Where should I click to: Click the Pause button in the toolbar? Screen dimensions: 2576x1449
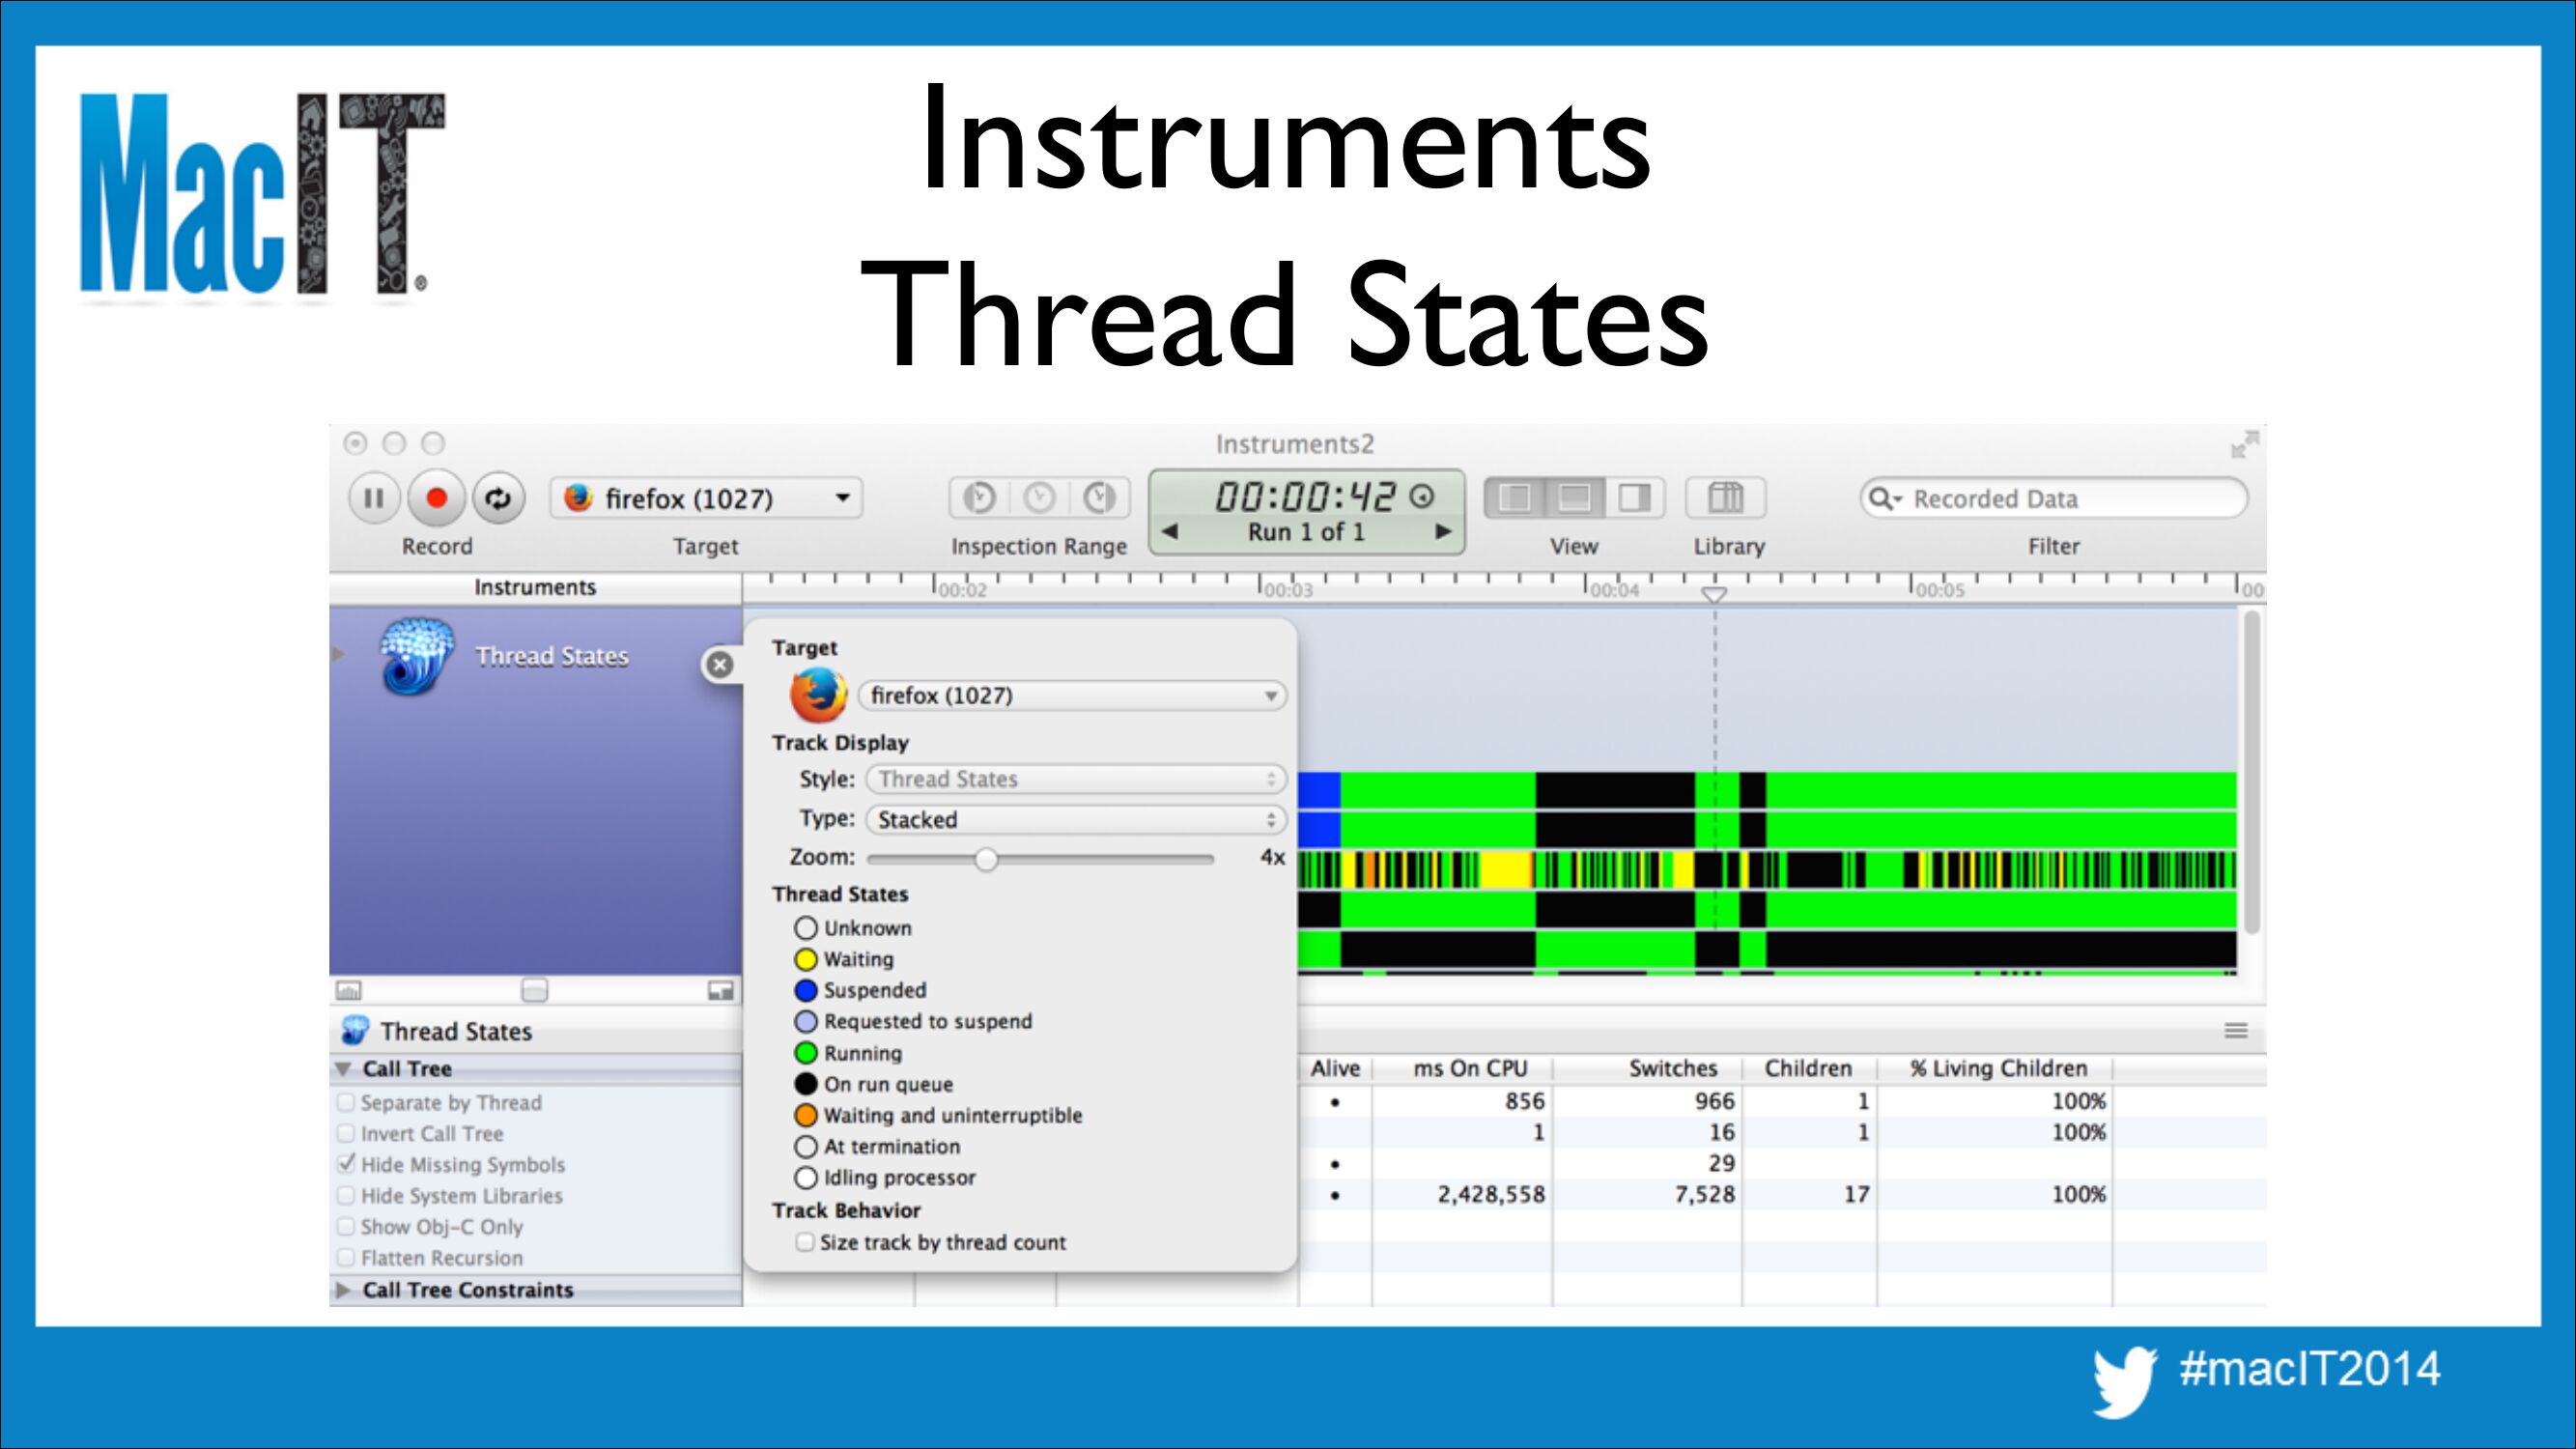click(x=374, y=498)
